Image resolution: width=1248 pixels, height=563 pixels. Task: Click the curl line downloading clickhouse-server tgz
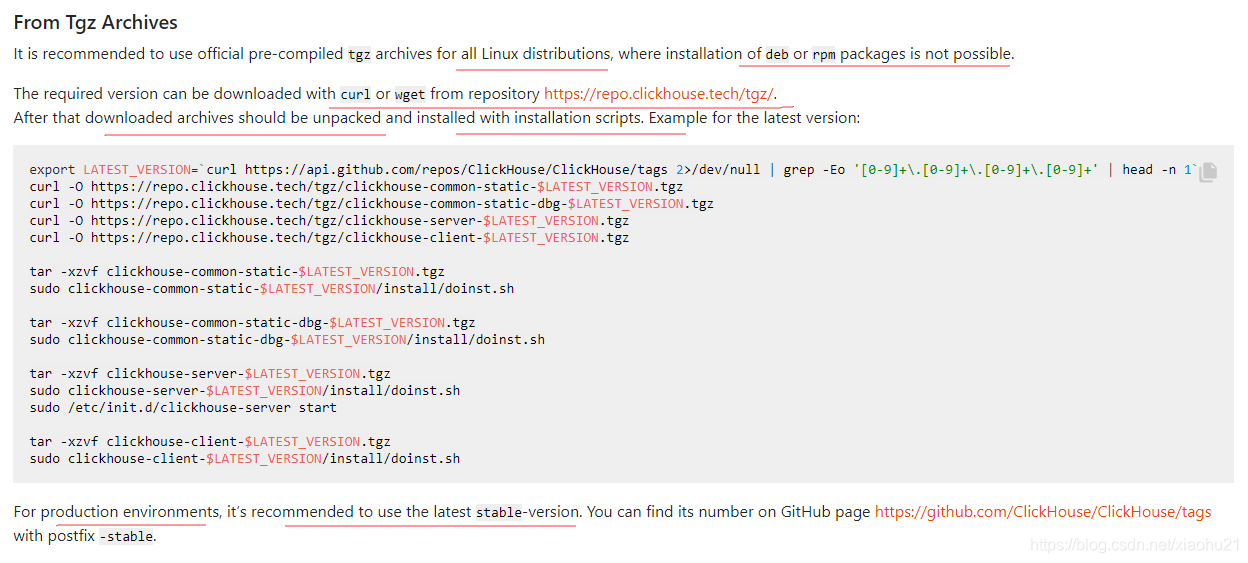[329, 221]
